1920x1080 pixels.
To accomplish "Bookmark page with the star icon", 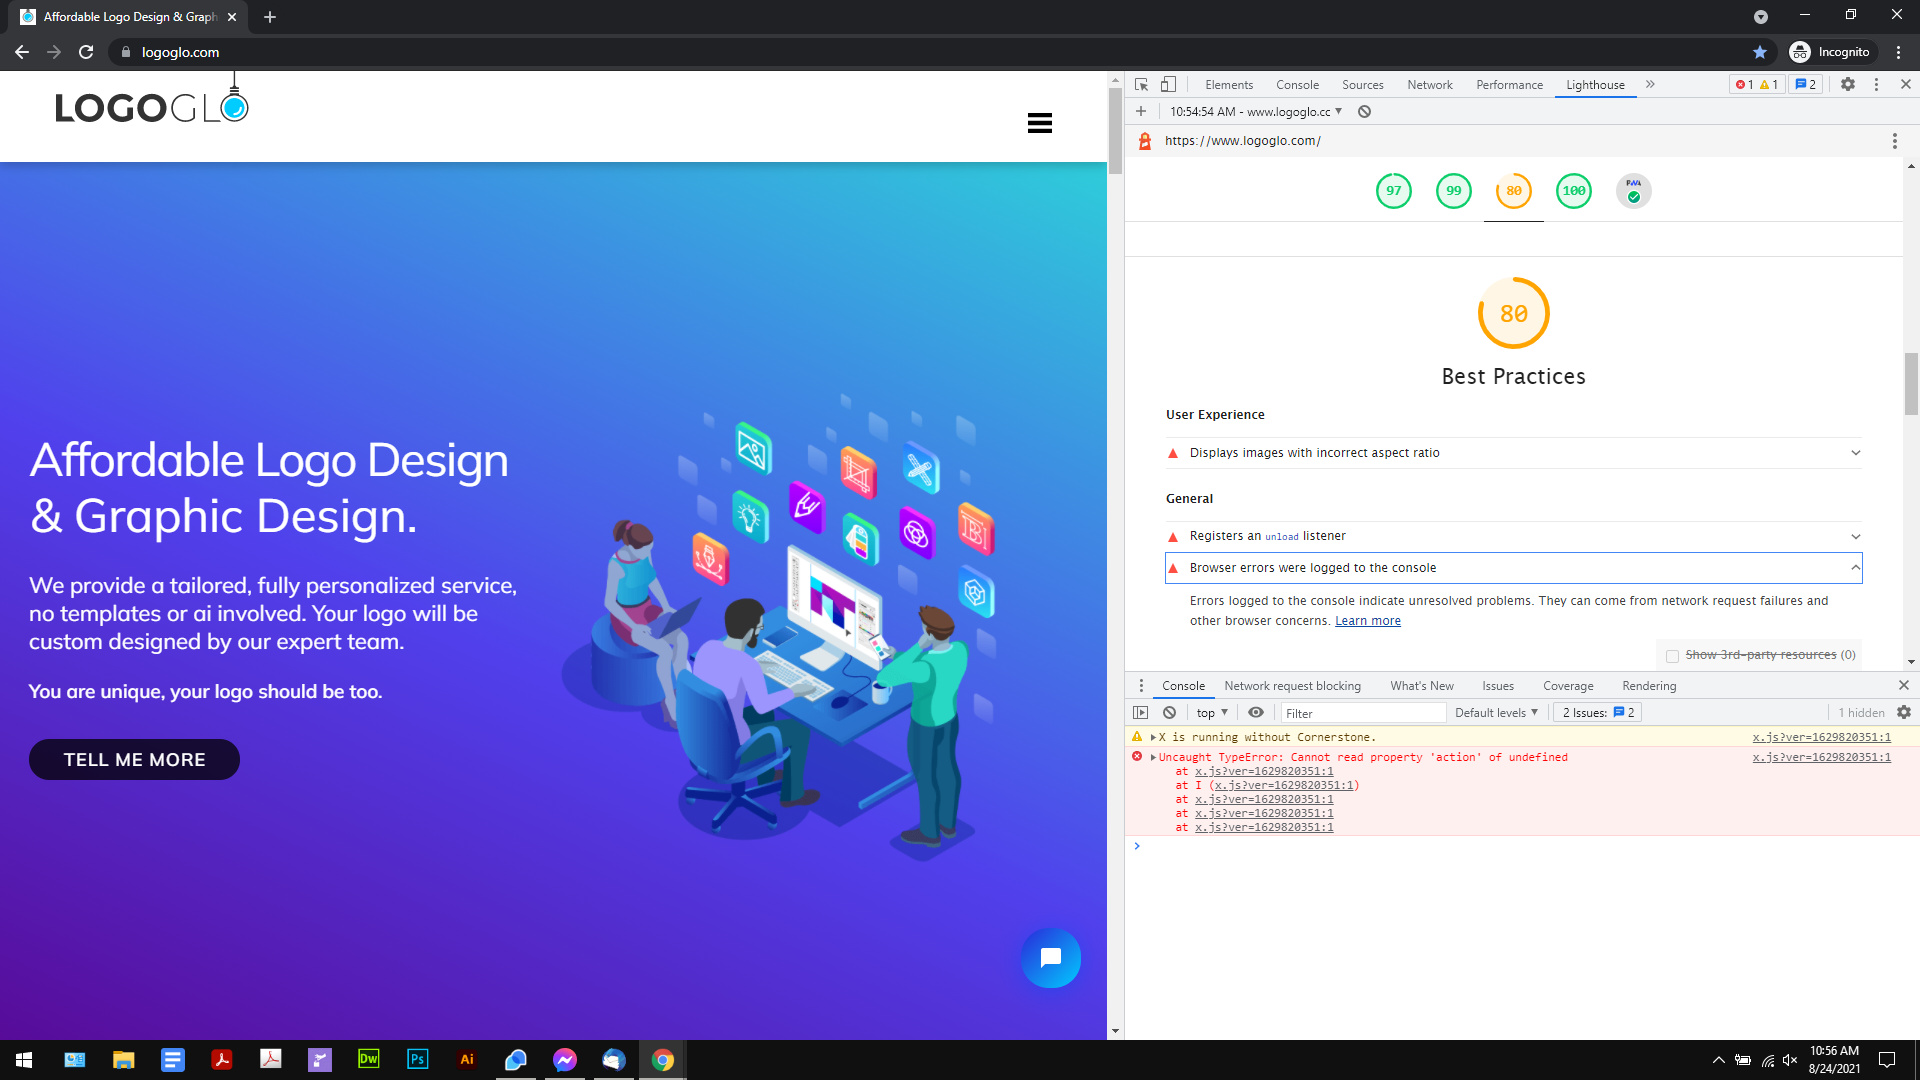I will point(1760,52).
